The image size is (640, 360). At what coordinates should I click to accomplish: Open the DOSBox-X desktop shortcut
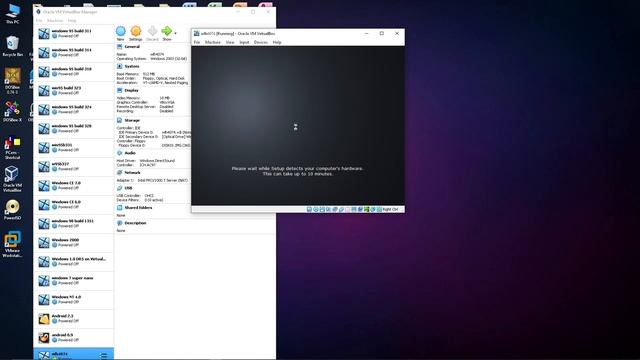[x=12, y=112]
